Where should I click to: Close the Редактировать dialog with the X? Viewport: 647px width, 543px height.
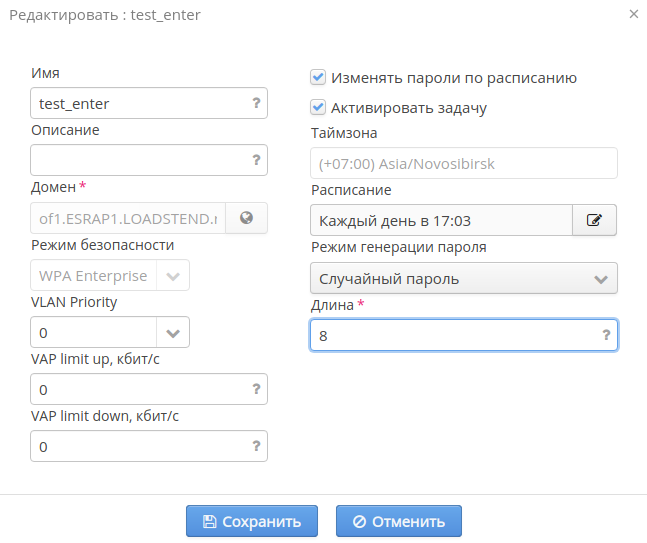[x=633, y=14]
